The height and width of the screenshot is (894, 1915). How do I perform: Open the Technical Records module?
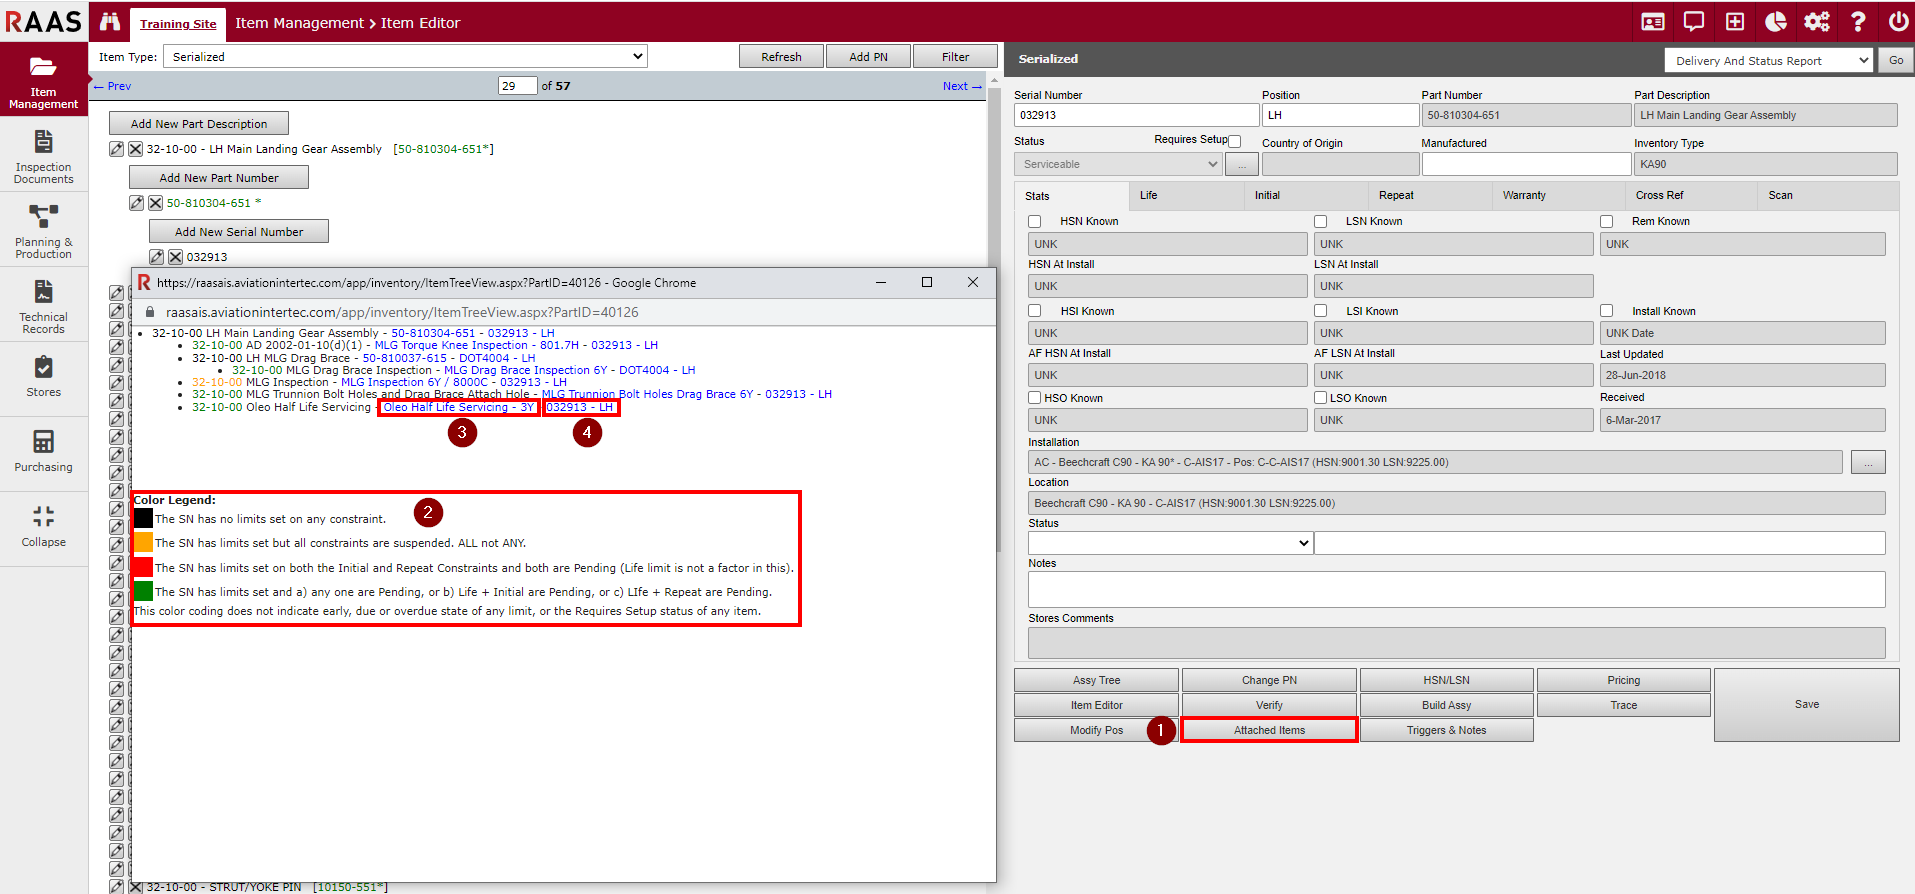(43, 306)
